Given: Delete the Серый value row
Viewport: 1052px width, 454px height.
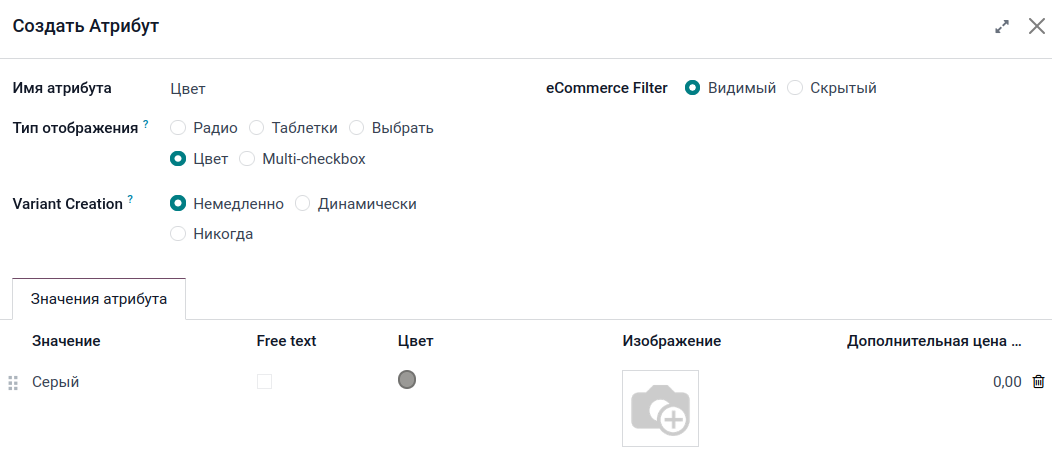Looking at the screenshot, I should 1039,381.
